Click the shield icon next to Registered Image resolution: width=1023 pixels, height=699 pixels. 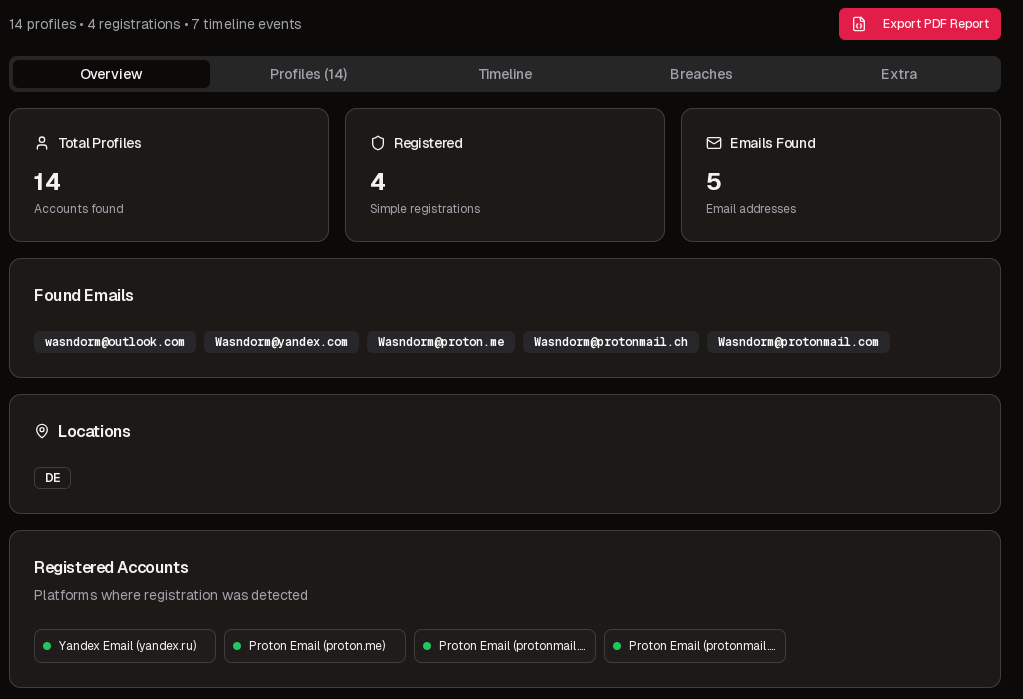pyautogui.click(x=378, y=143)
